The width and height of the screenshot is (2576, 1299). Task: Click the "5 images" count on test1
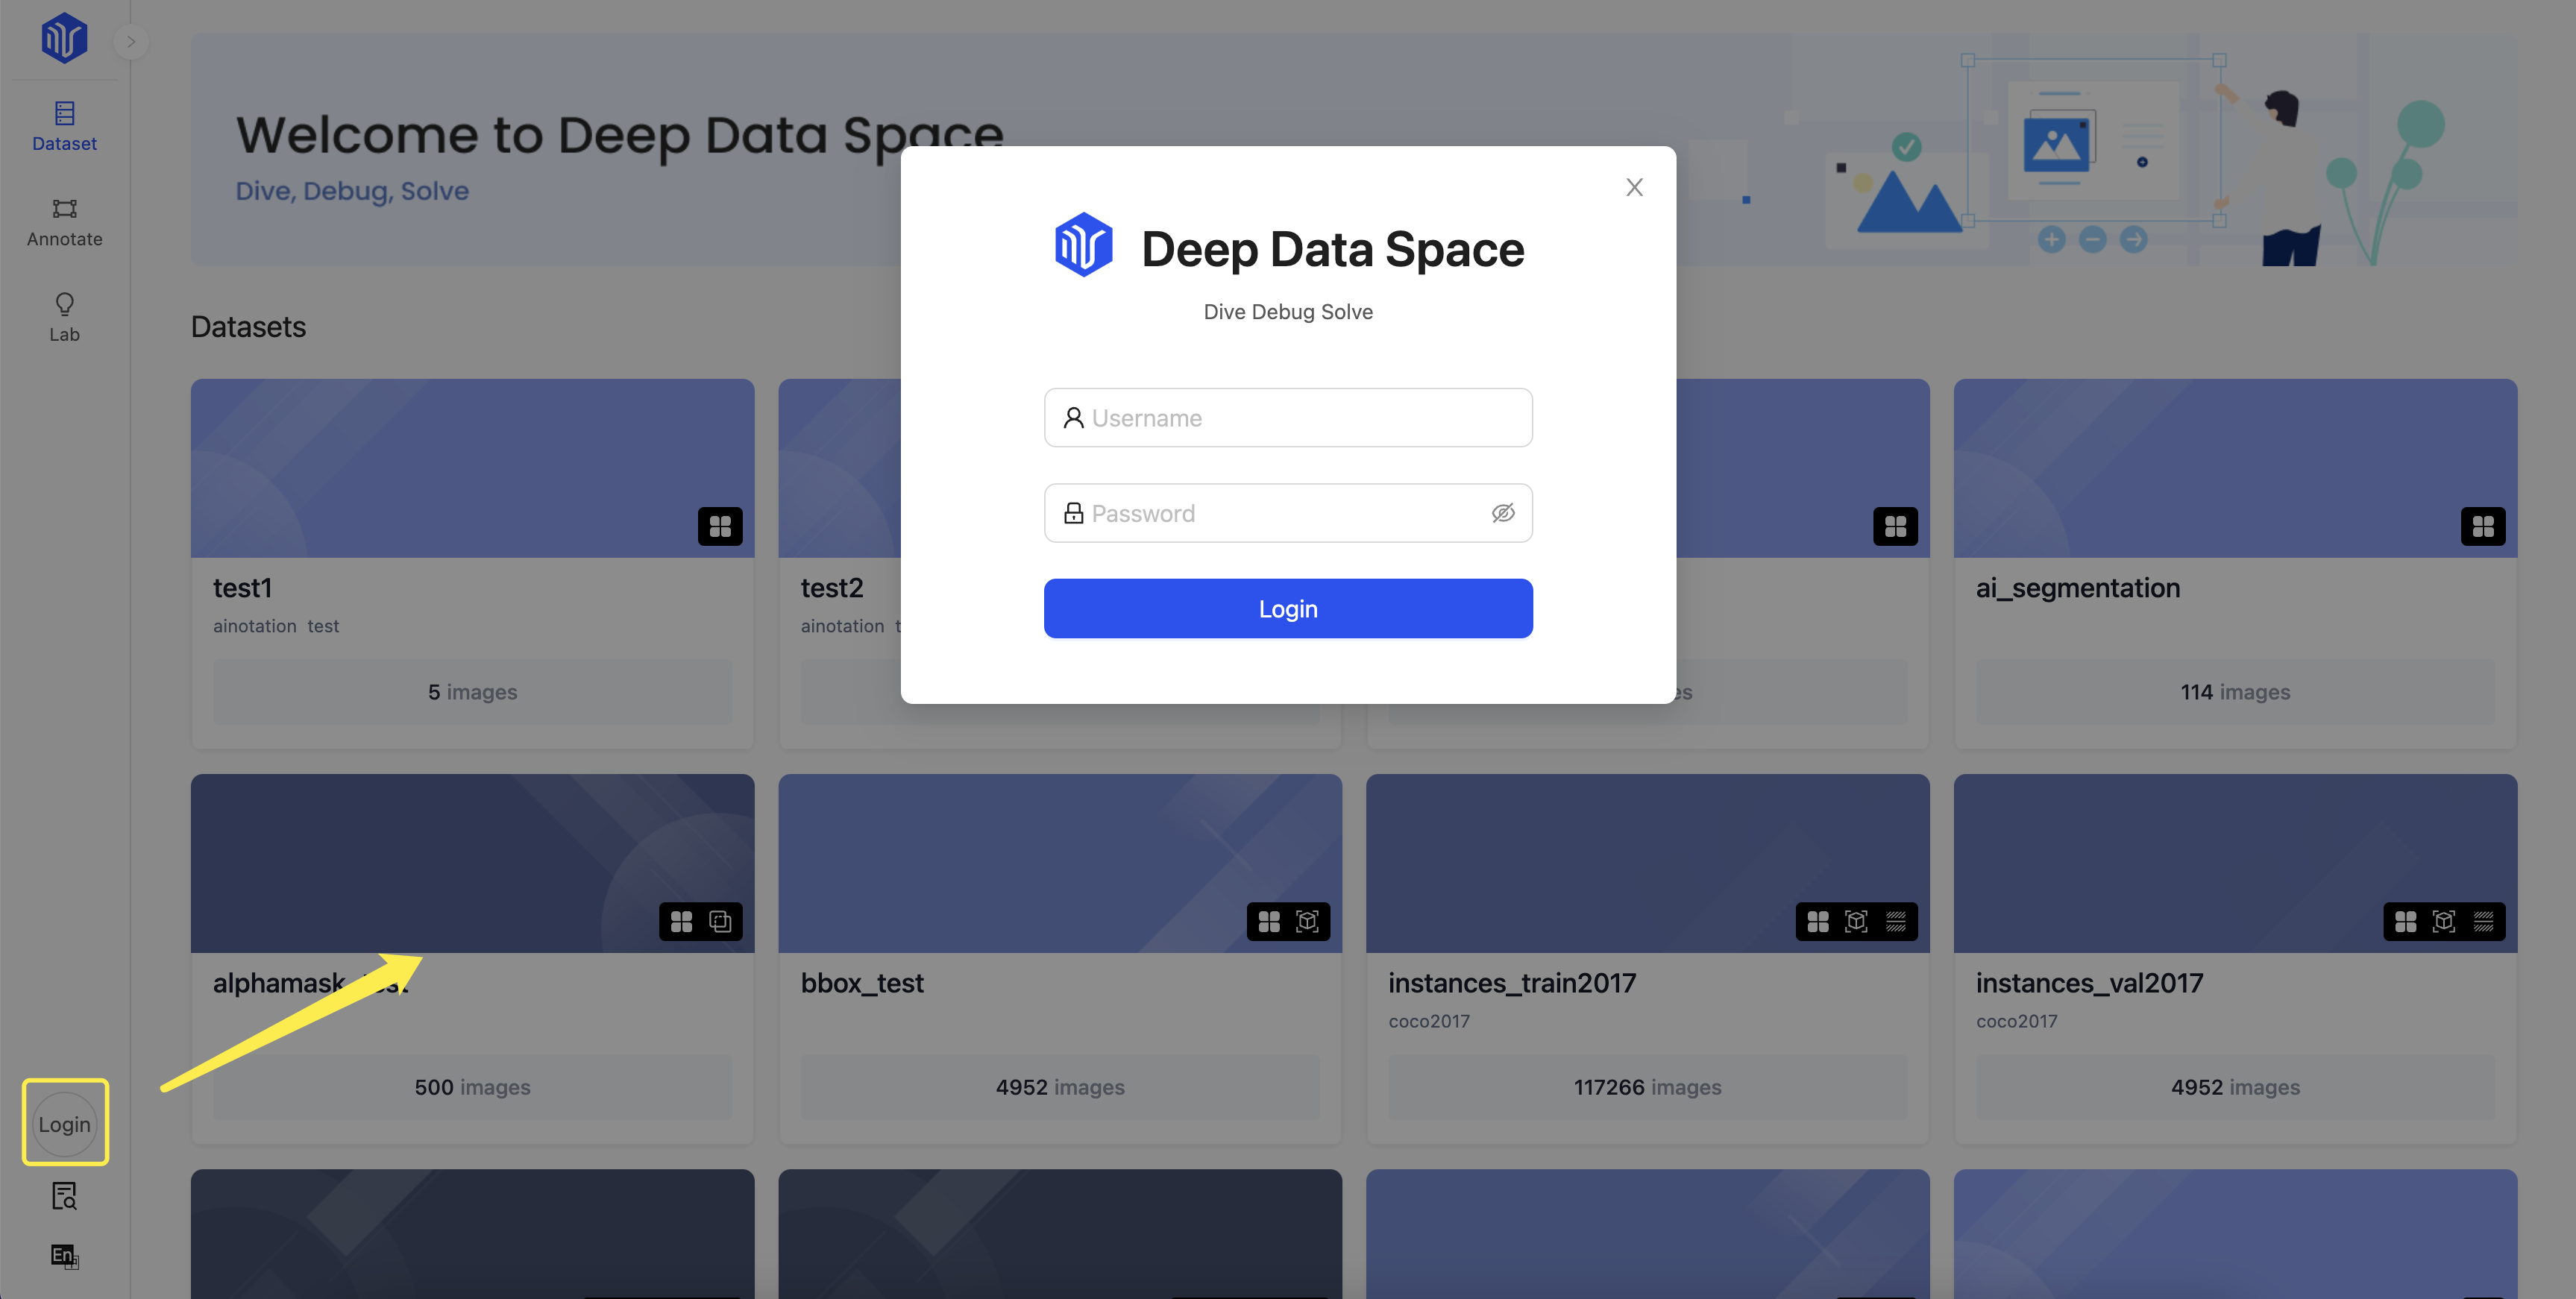pyautogui.click(x=472, y=692)
